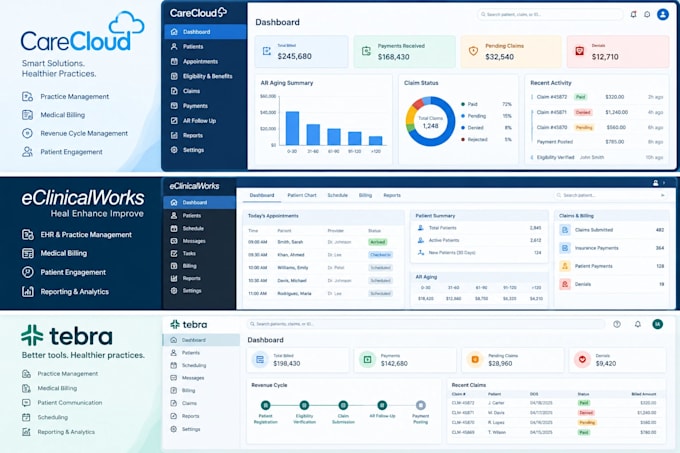Open Schedule in eClinicalWorks sidebar
Image resolution: width=680 pixels, height=453 pixels.
pos(199,228)
